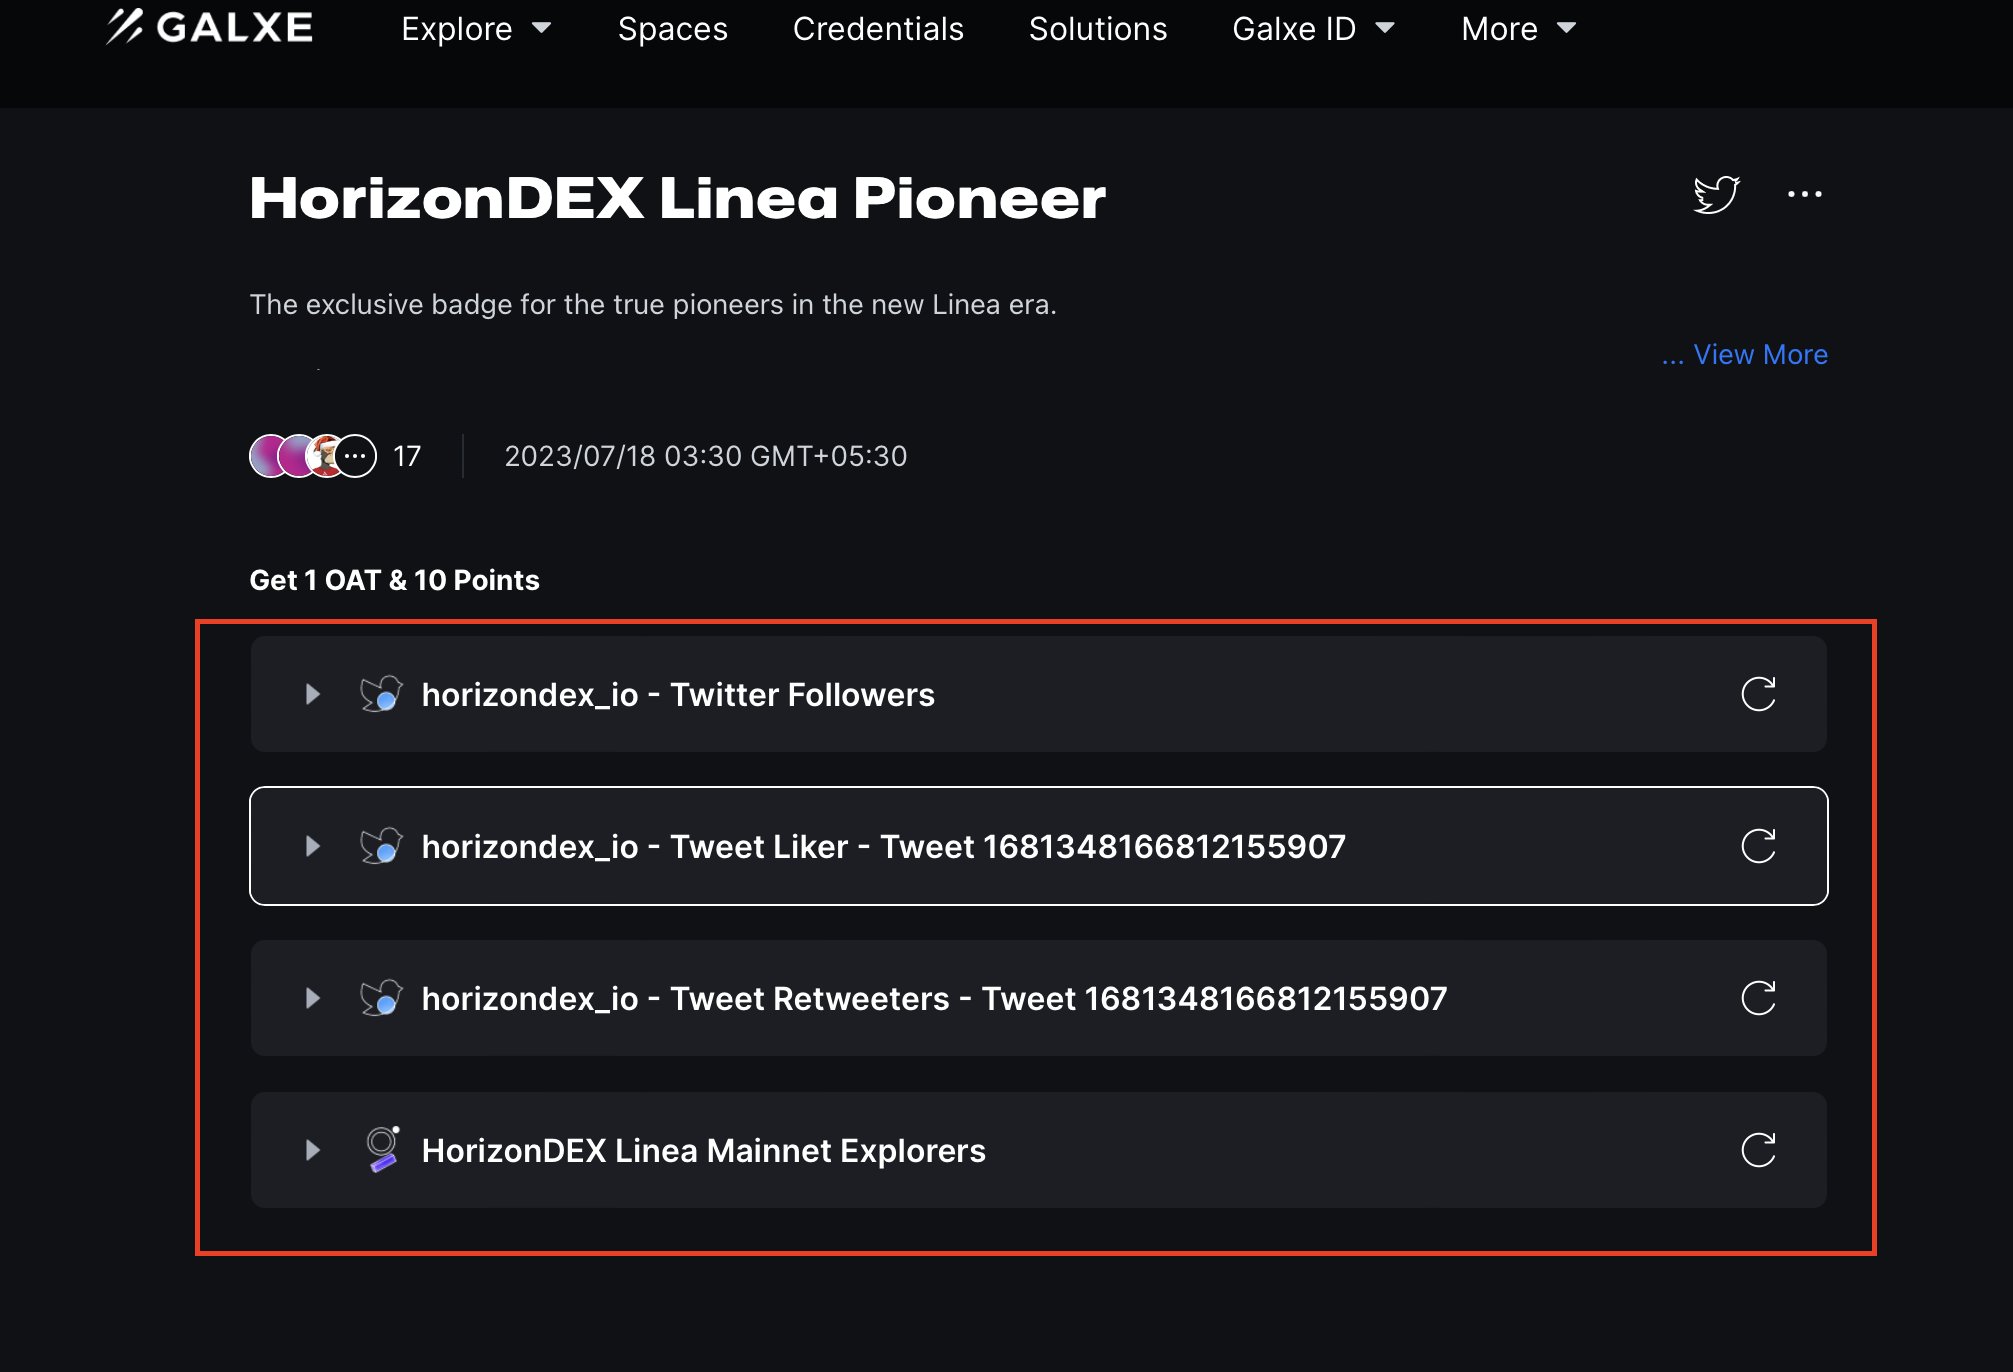Expand the Tweet Retweeters task
Viewport: 2013px width, 1372px height.
pyautogui.click(x=312, y=998)
